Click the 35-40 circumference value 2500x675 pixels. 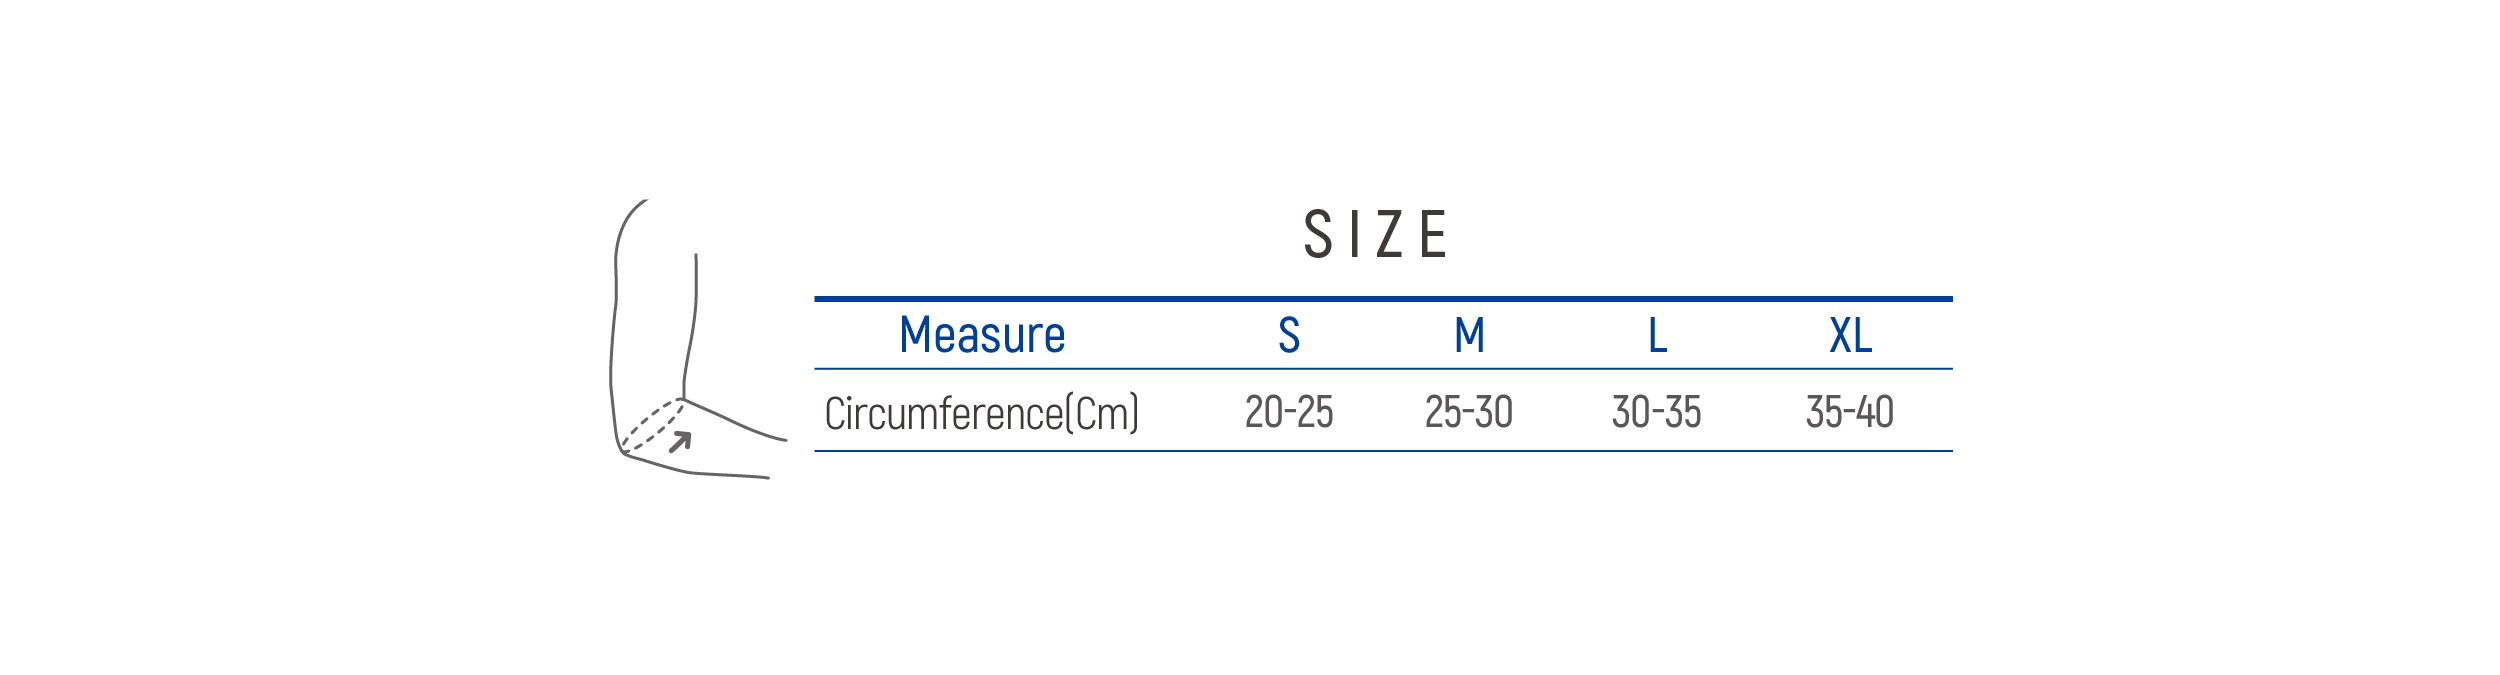[x=1849, y=412]
